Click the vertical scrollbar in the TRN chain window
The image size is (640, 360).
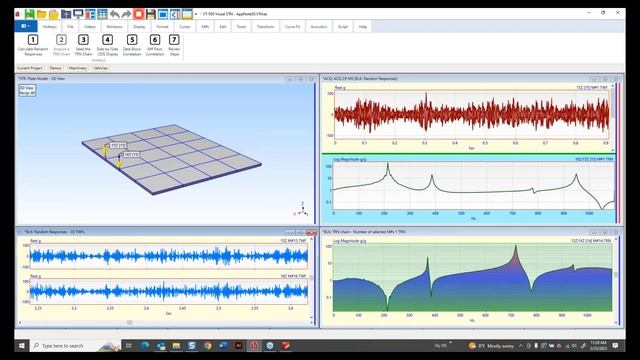click(x=616, y=280)
